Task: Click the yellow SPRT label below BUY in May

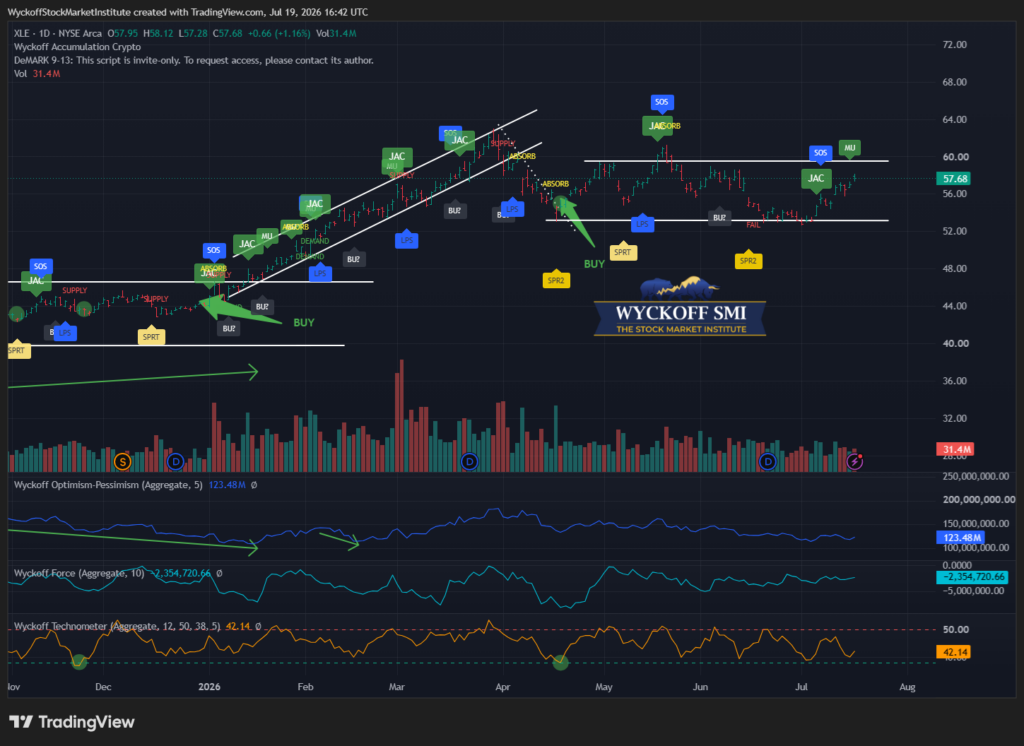Action: [622, 252]
